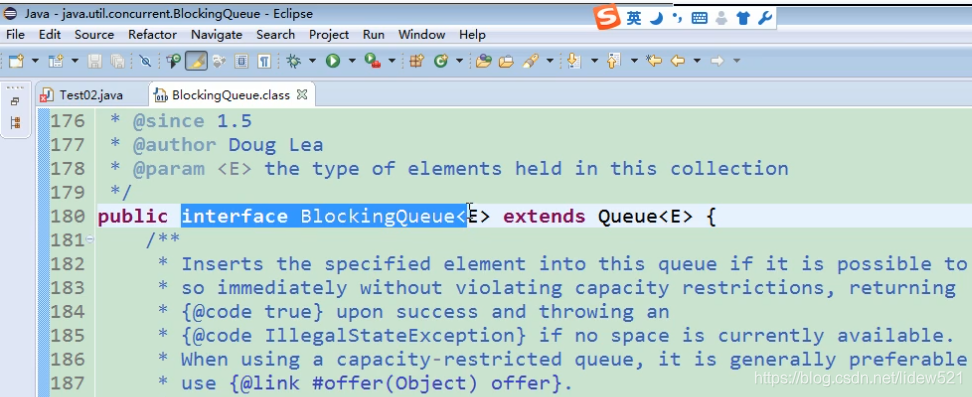Image resolution: width=972 pixels, height=397 pixels.
Task: Click the Eclipse logo in the title bar
Action: click(x=12, y=14)
